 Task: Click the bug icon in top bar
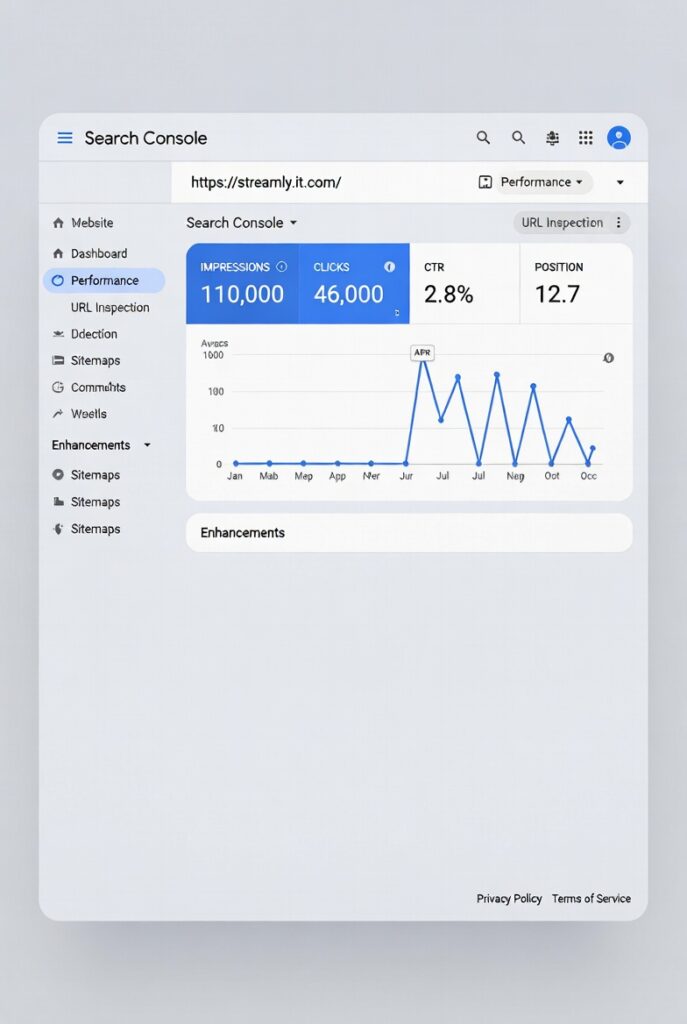[x=552, y=138]
